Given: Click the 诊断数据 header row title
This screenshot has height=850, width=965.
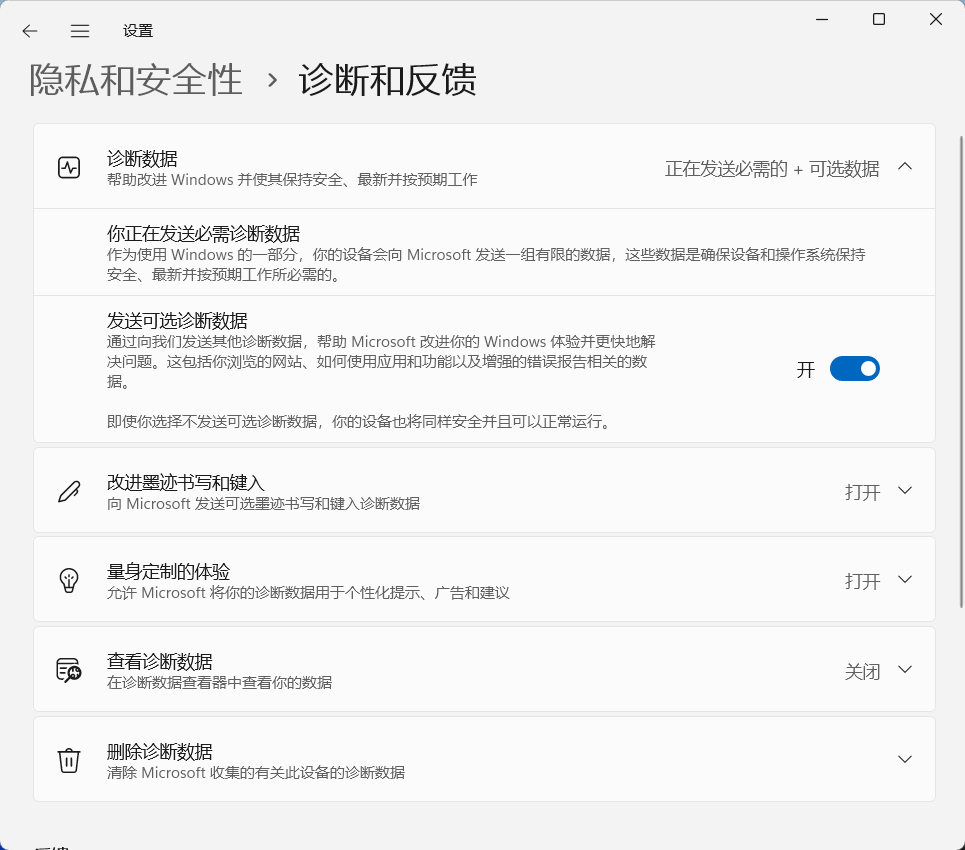Looking at the screenshot, I should click(x=142, y=158).
